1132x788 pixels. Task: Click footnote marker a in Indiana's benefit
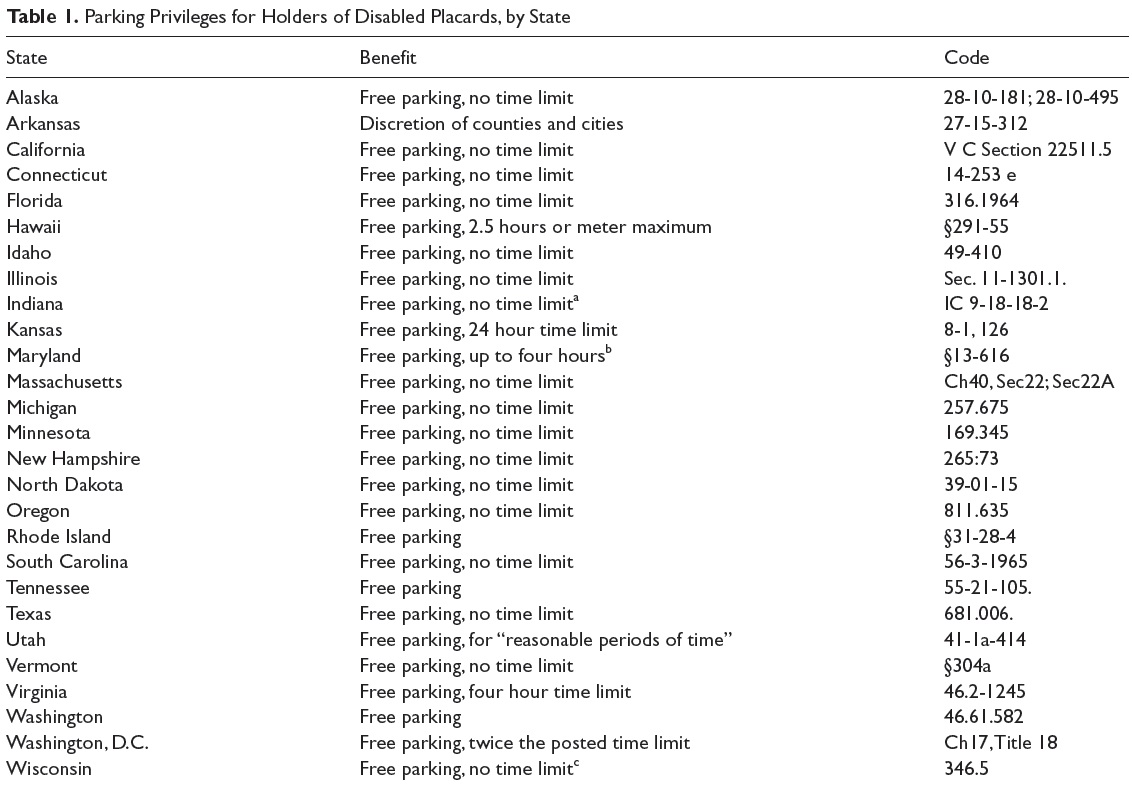[578, 299]
